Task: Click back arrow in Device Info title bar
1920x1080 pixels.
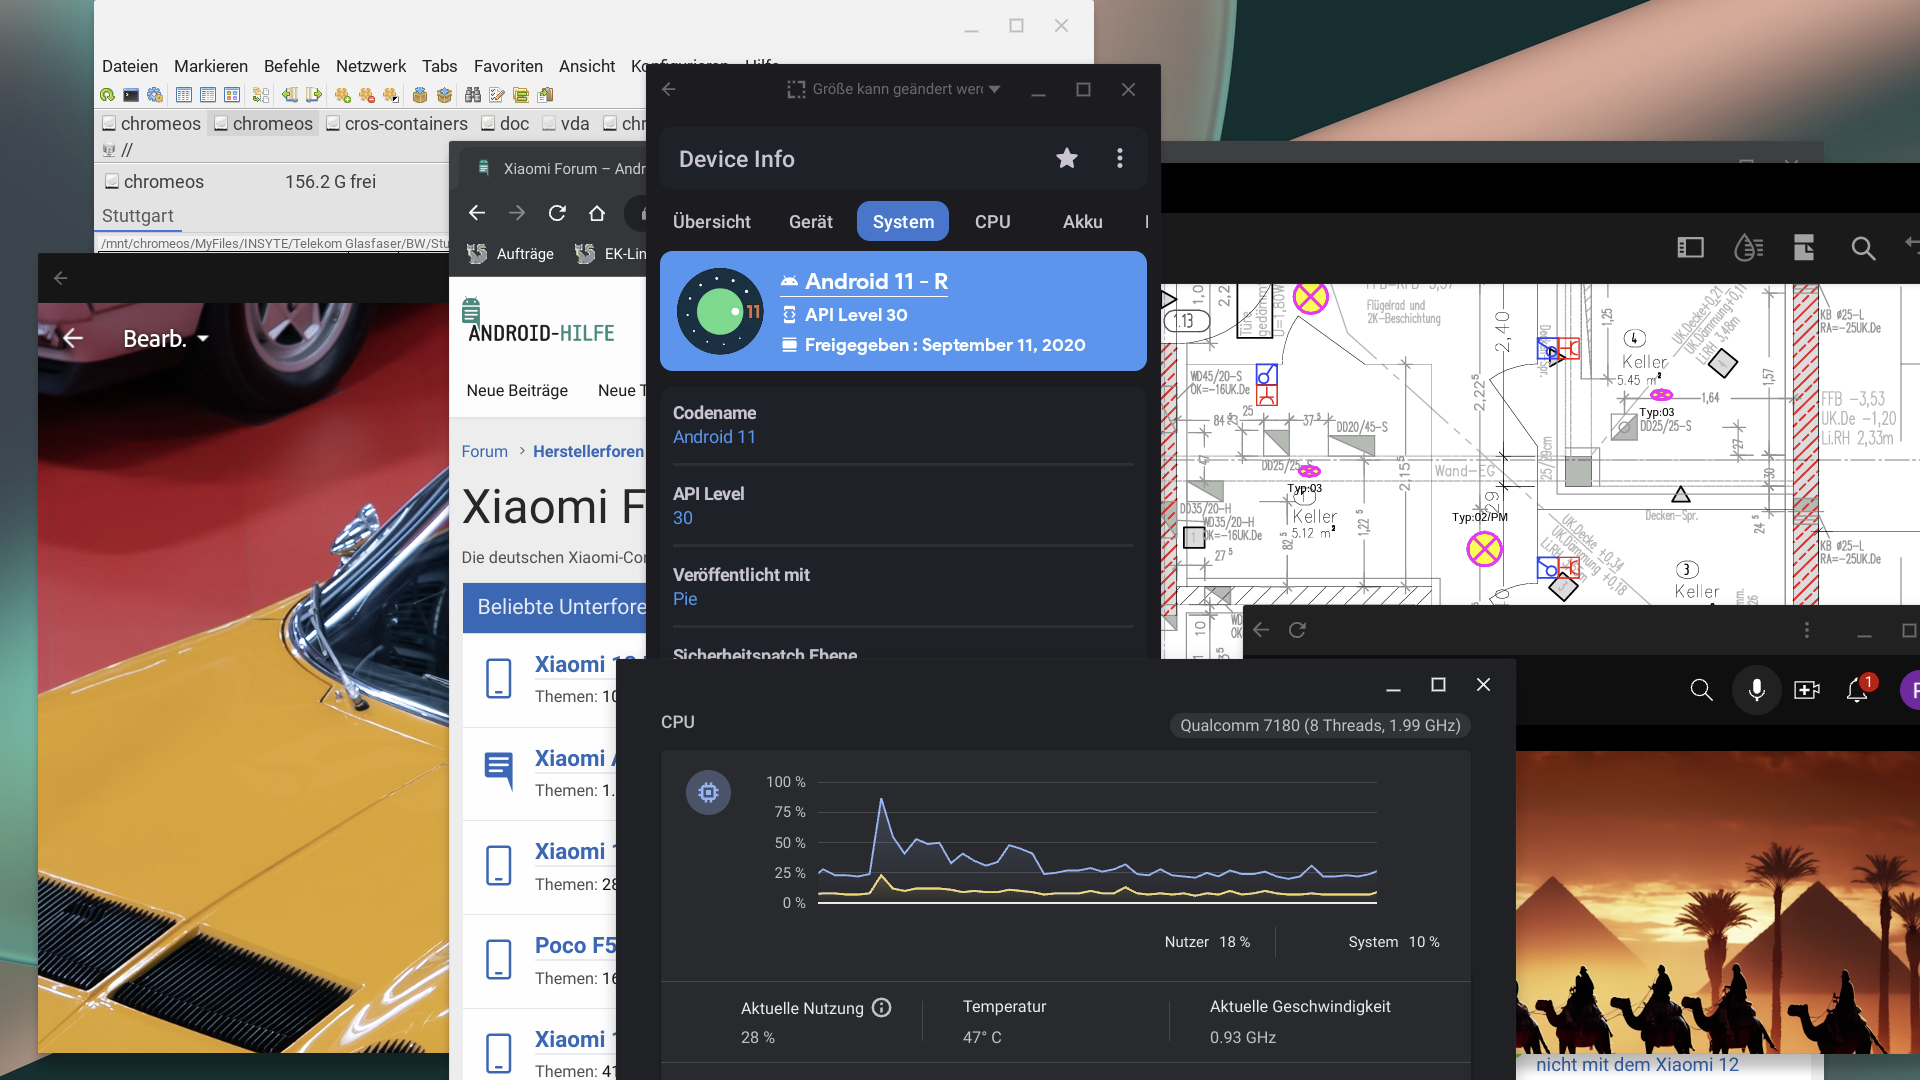Action: (x=669, y=89)
